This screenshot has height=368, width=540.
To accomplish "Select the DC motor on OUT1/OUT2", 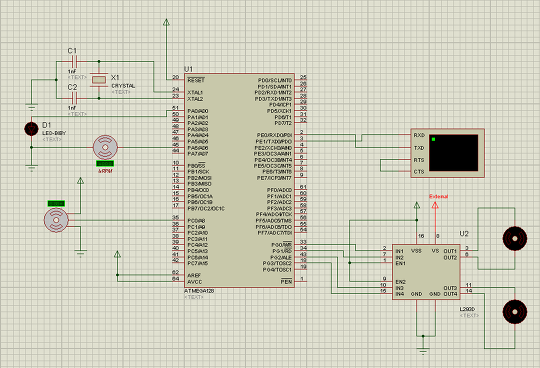I will 515,238.
